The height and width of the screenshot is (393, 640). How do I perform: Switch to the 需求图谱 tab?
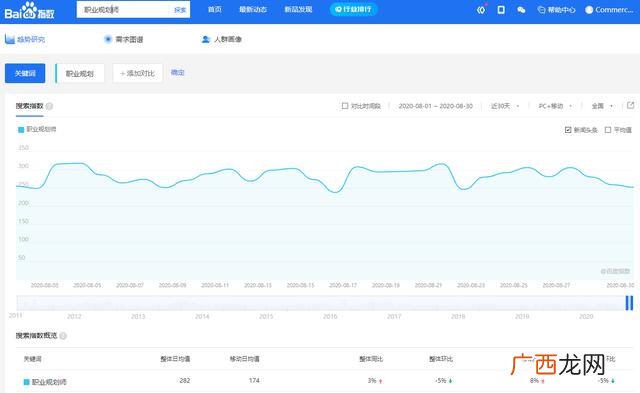124,39
